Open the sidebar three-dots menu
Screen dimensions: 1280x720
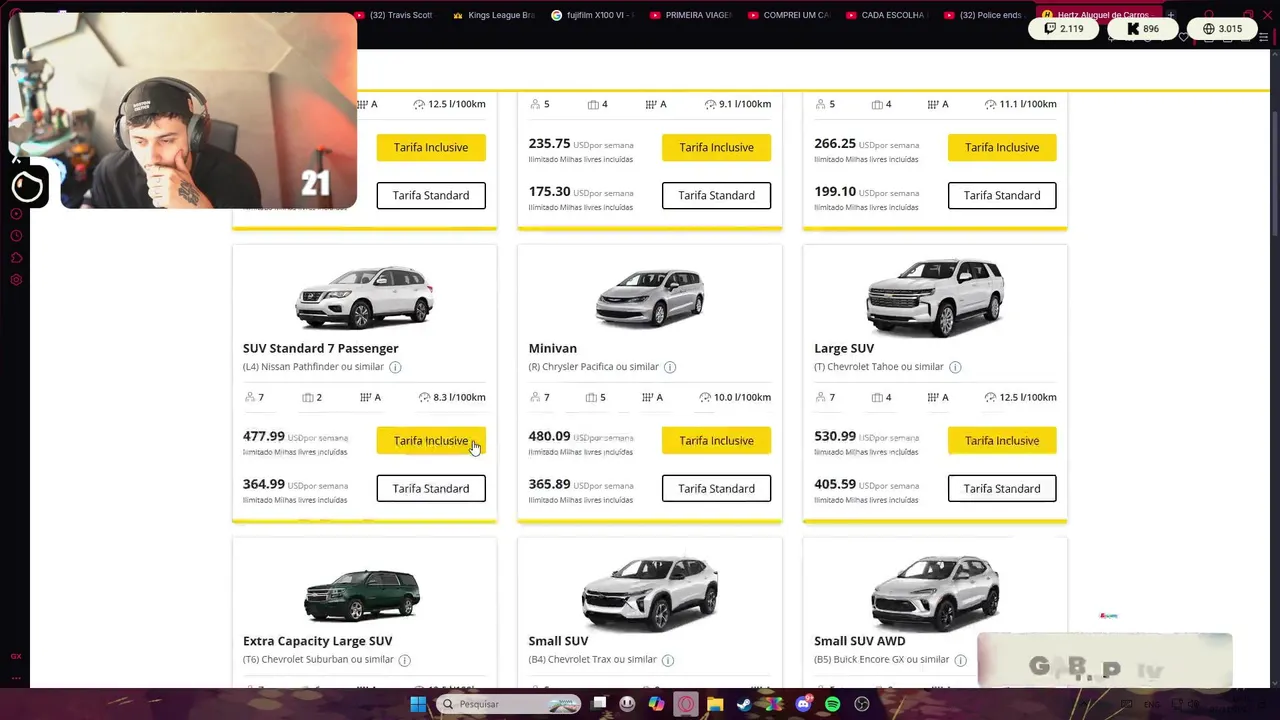tap(16, 677)
